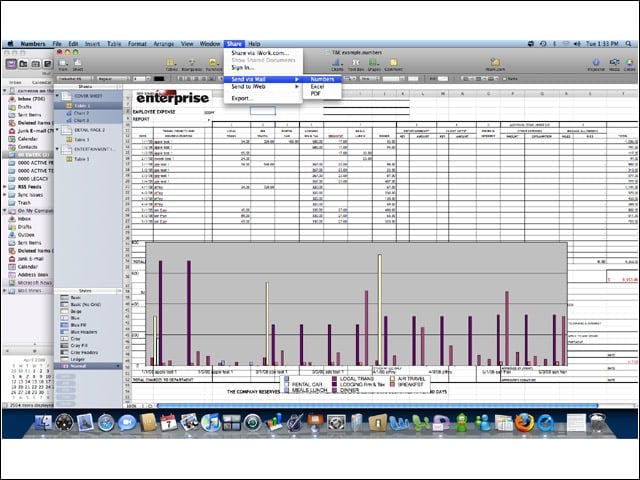
Task: Expand the RSS Feeds folder in Entourage
Action: click(x=5, y=187)
